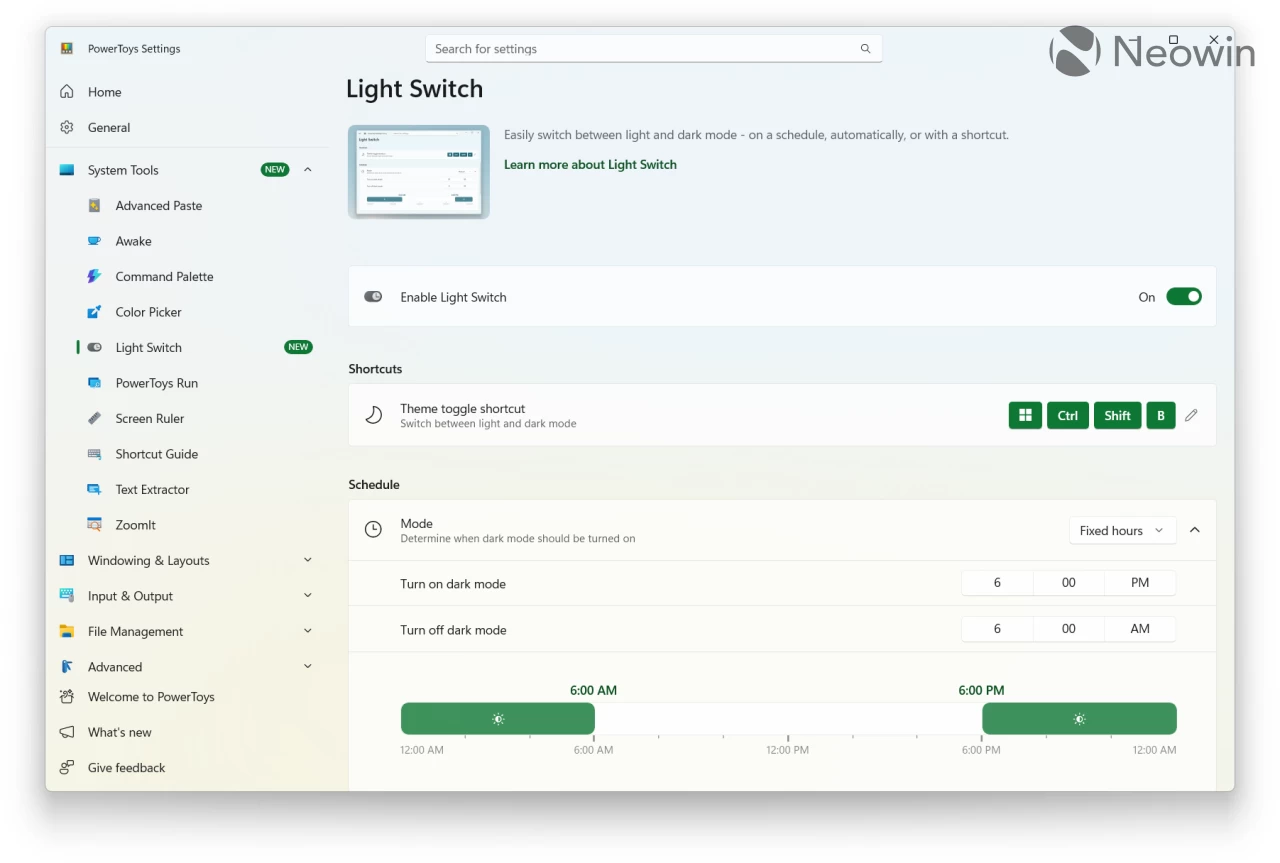
Task: Turn off the Enable Light Switch toggle
Action: point(1183,297)
